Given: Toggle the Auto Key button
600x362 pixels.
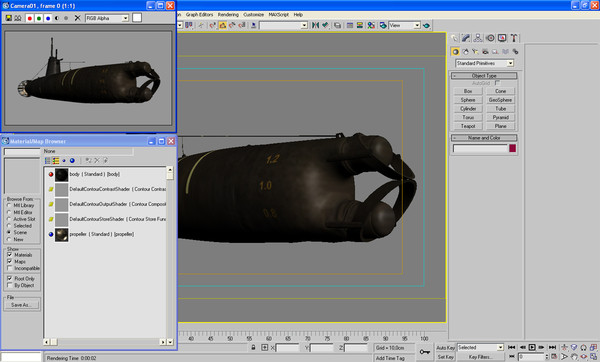Looking at the screenshot, I should point(445,347).
